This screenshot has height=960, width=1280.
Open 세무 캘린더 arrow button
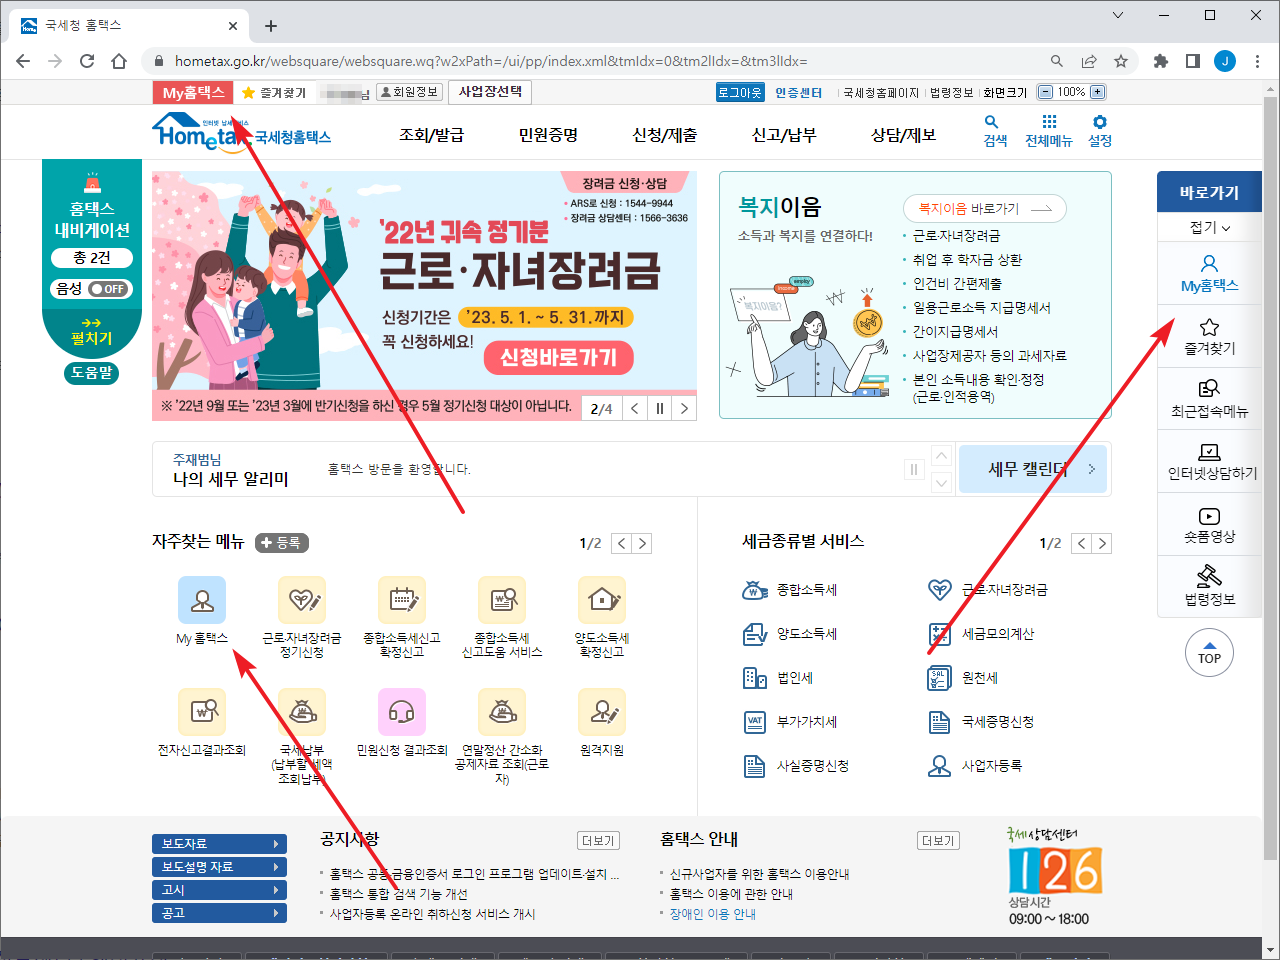coord(1033,469)
